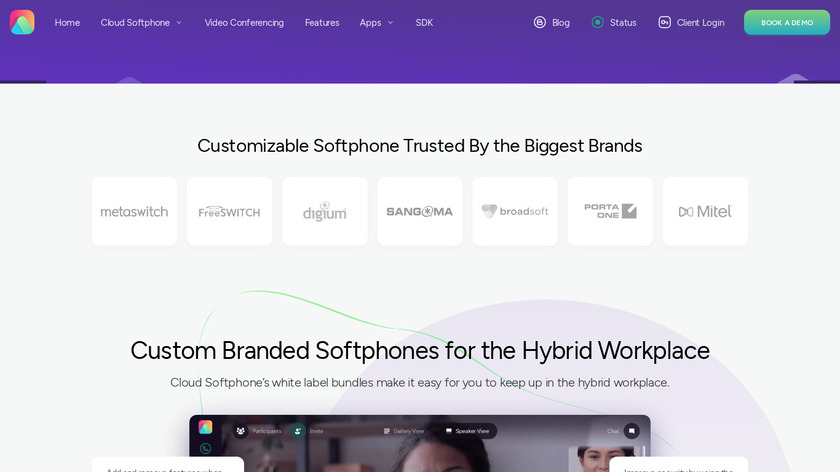The height and width of the screenshot is (472, 840).
Task: Expand the Apps dropdown chevron
Action: 391,23
